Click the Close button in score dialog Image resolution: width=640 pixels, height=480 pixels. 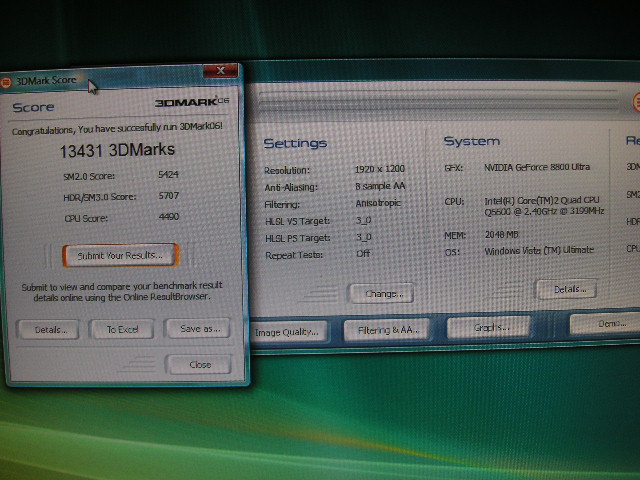coord(199,364)
